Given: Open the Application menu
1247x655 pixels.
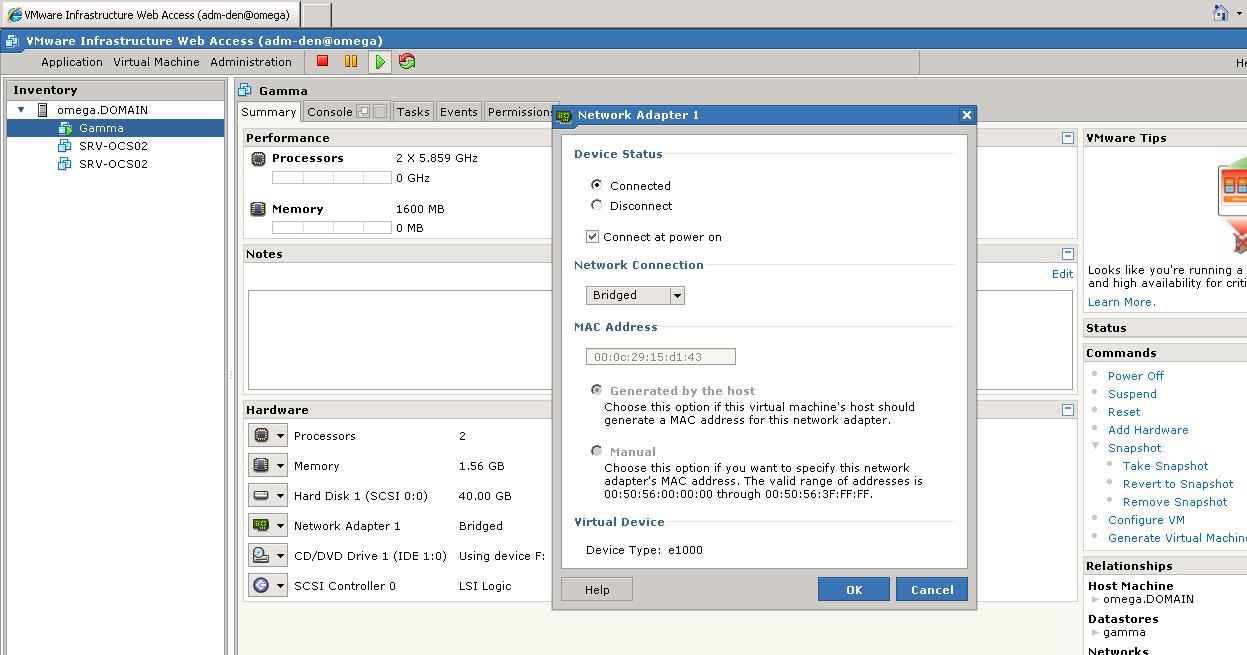Looking at the screenshot, I should click(x=72, y=62).
